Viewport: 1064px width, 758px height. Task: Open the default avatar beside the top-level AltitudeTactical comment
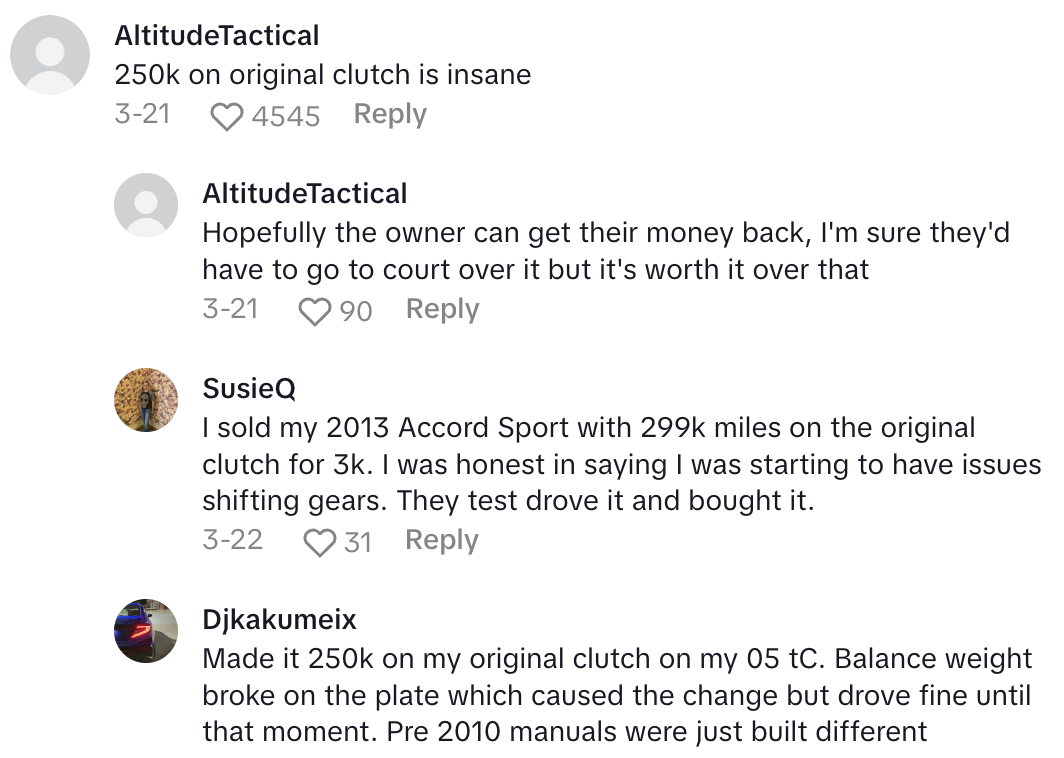pyautogui.click(x=51, y=55)
